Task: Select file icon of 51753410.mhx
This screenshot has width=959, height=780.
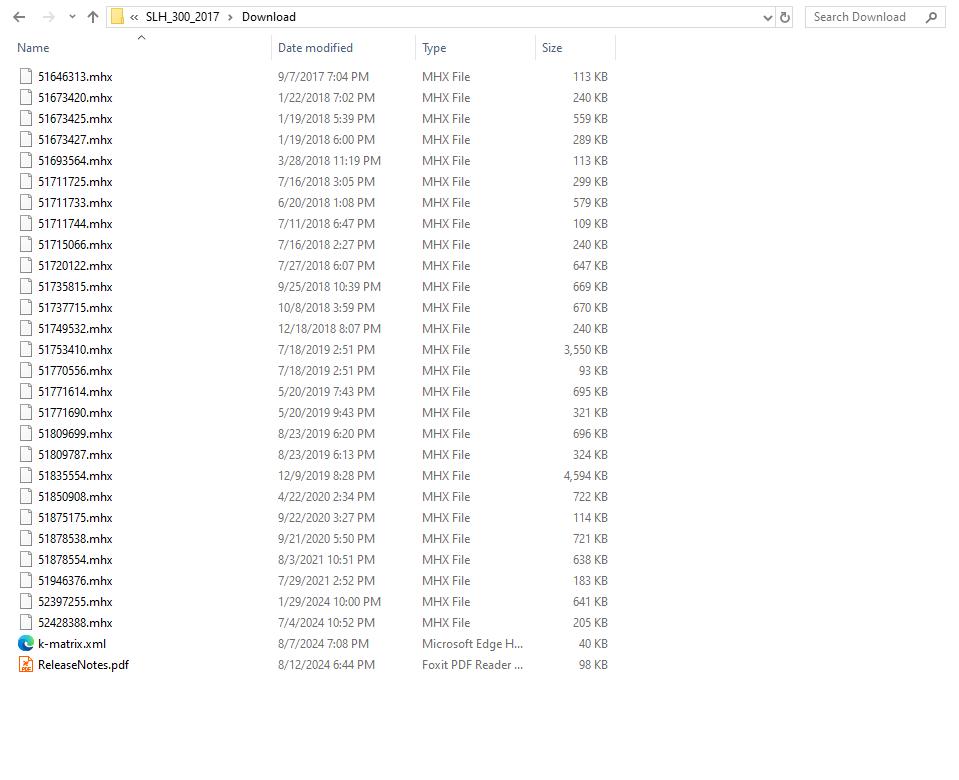Action: pyautogui.click(x=26, y=349)
